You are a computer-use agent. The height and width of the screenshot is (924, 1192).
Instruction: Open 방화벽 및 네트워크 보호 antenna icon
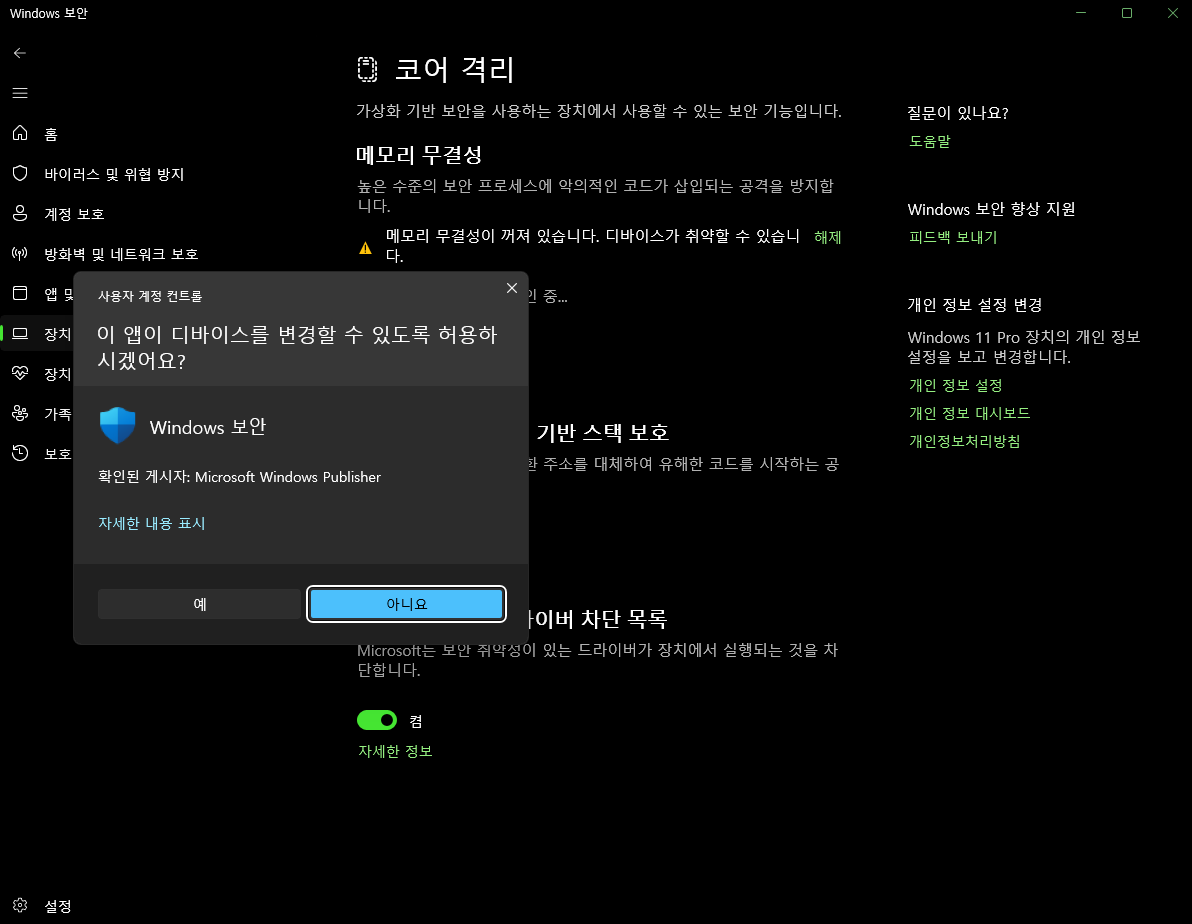click(x=20, y=253)
